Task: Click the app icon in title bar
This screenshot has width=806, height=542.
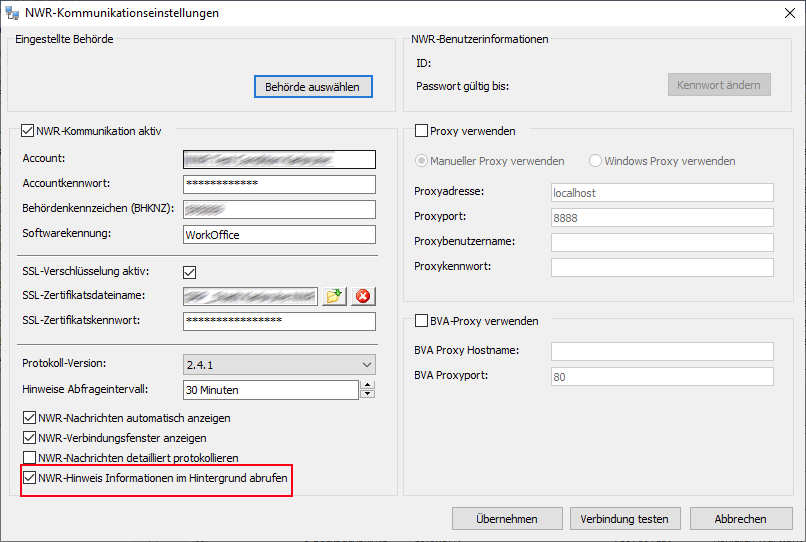Action: [12, 13]
